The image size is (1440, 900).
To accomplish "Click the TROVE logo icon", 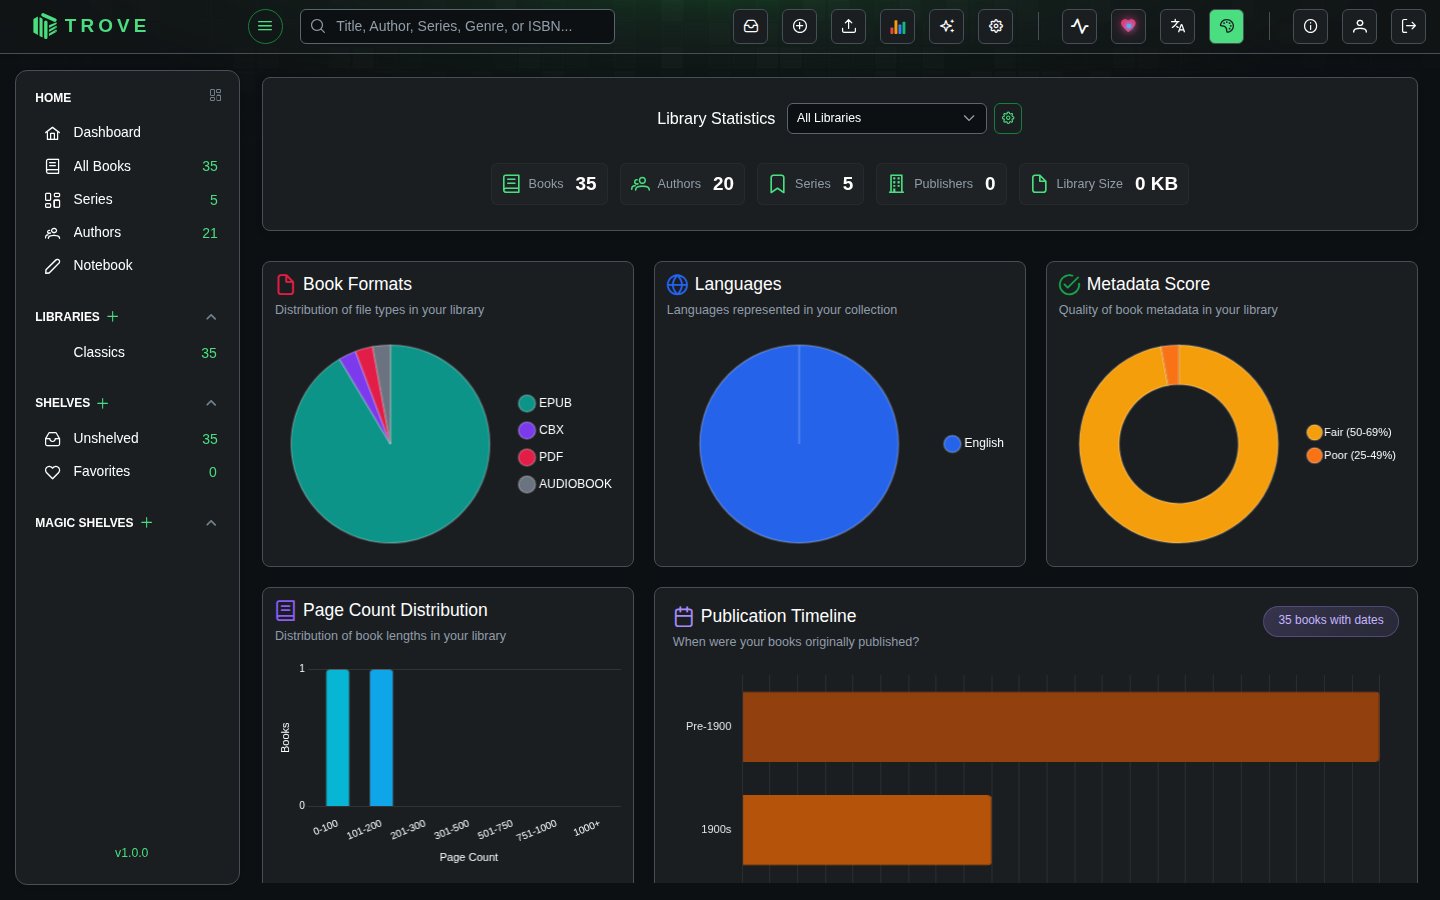I will point(45,26).
